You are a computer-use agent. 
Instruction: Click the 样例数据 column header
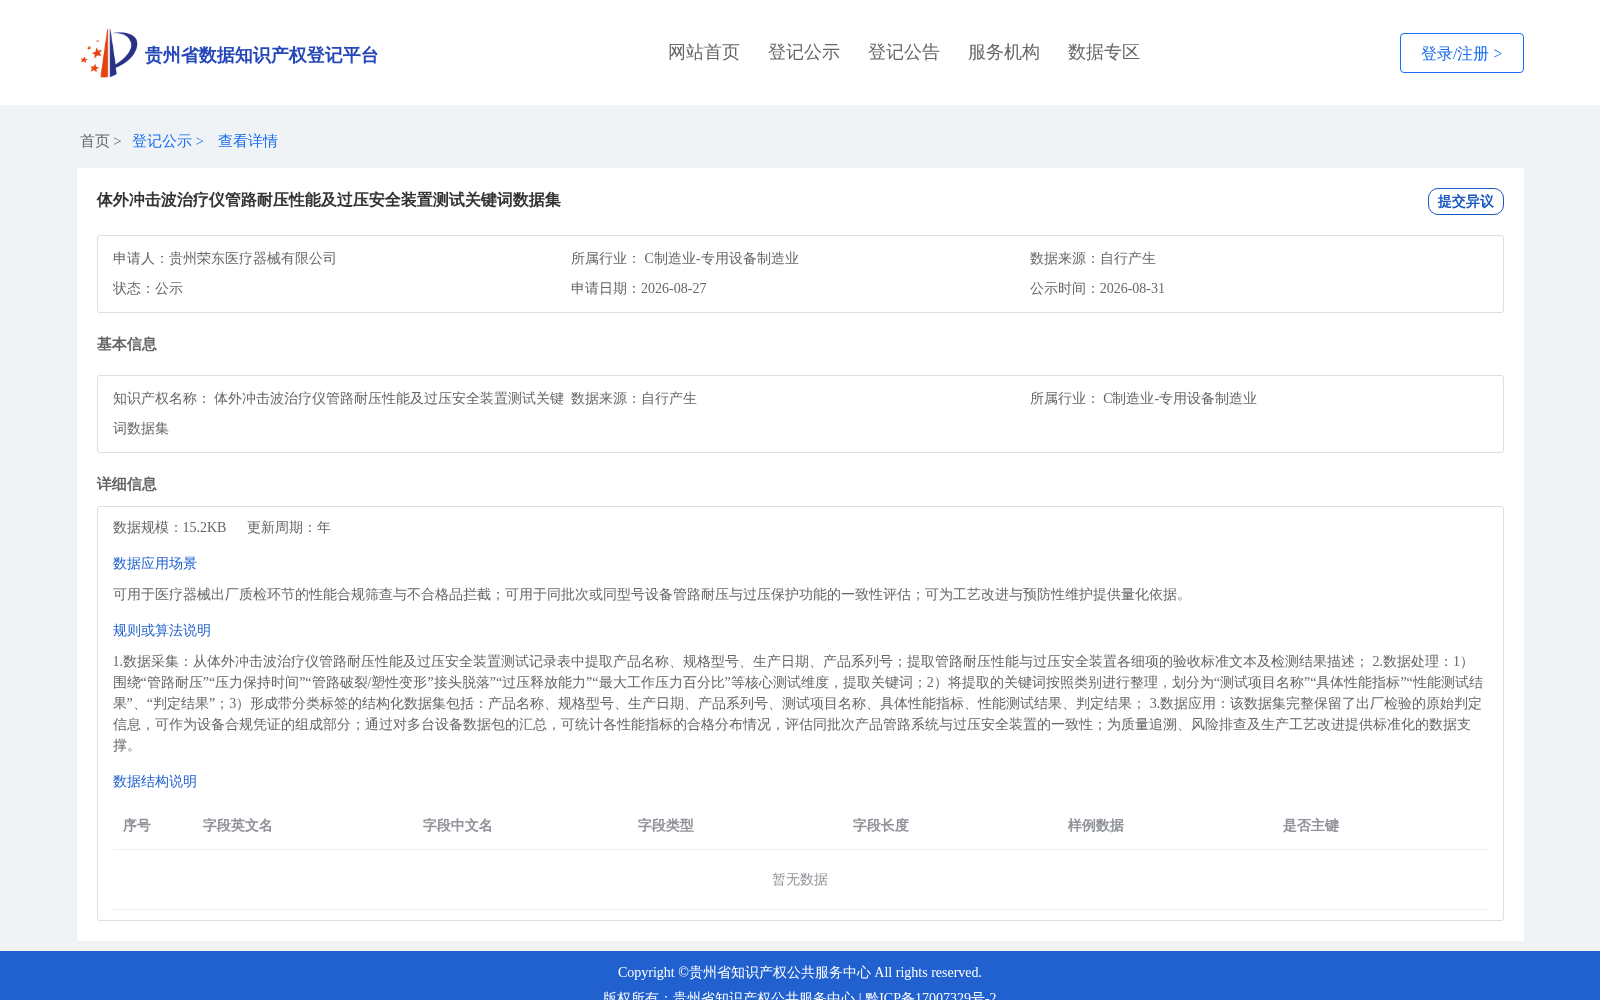1096,825
